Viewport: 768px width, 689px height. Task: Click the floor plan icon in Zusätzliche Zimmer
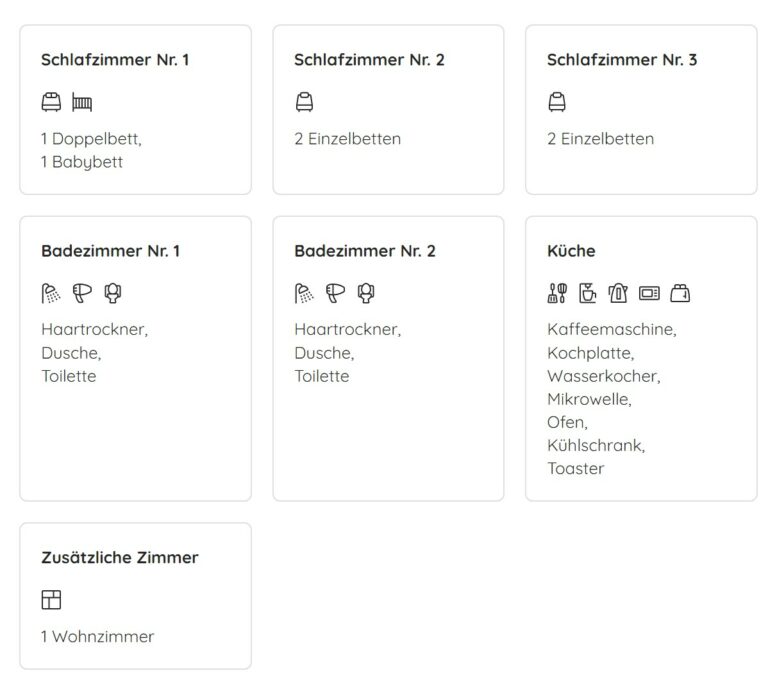(x=51, y=599)
